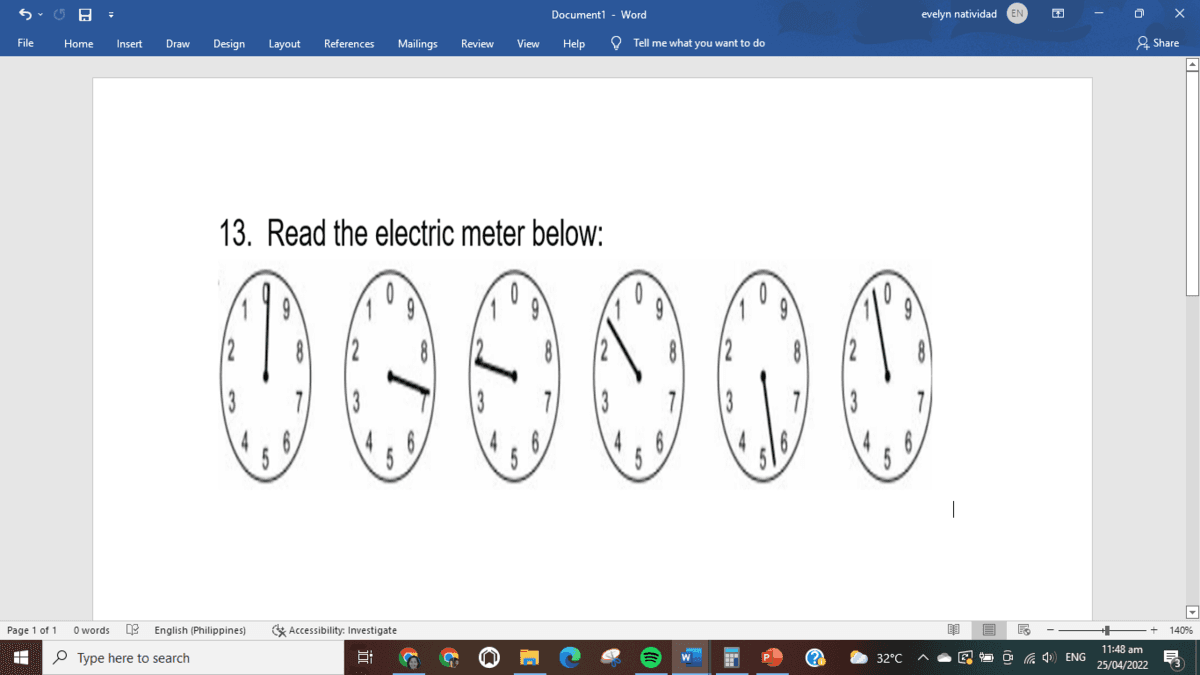This screenshot has width=1200, height=675.
Task: Open Spotify from the taskbar
Action: 650,657
